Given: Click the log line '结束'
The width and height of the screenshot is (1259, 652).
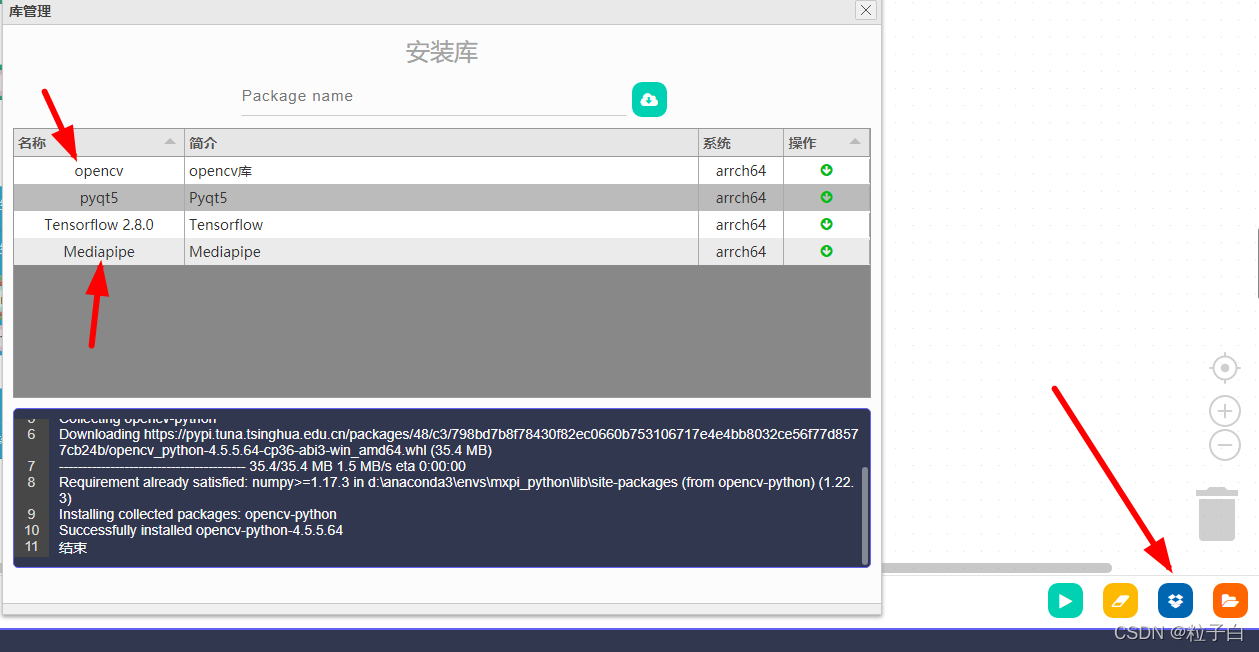Looking at the screenshot, I should (73, 548).
